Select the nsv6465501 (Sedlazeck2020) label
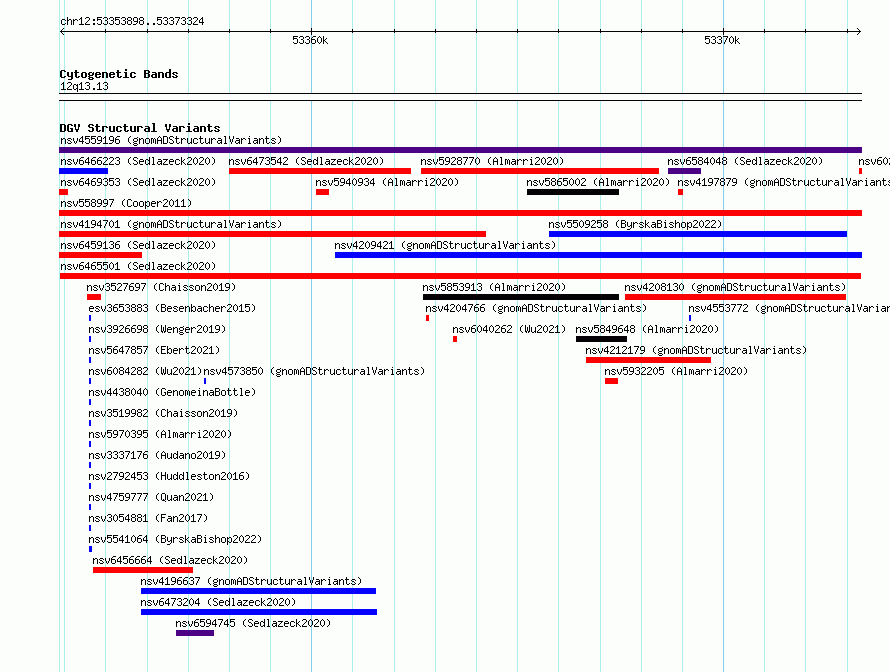 click(x=138, y=266)
